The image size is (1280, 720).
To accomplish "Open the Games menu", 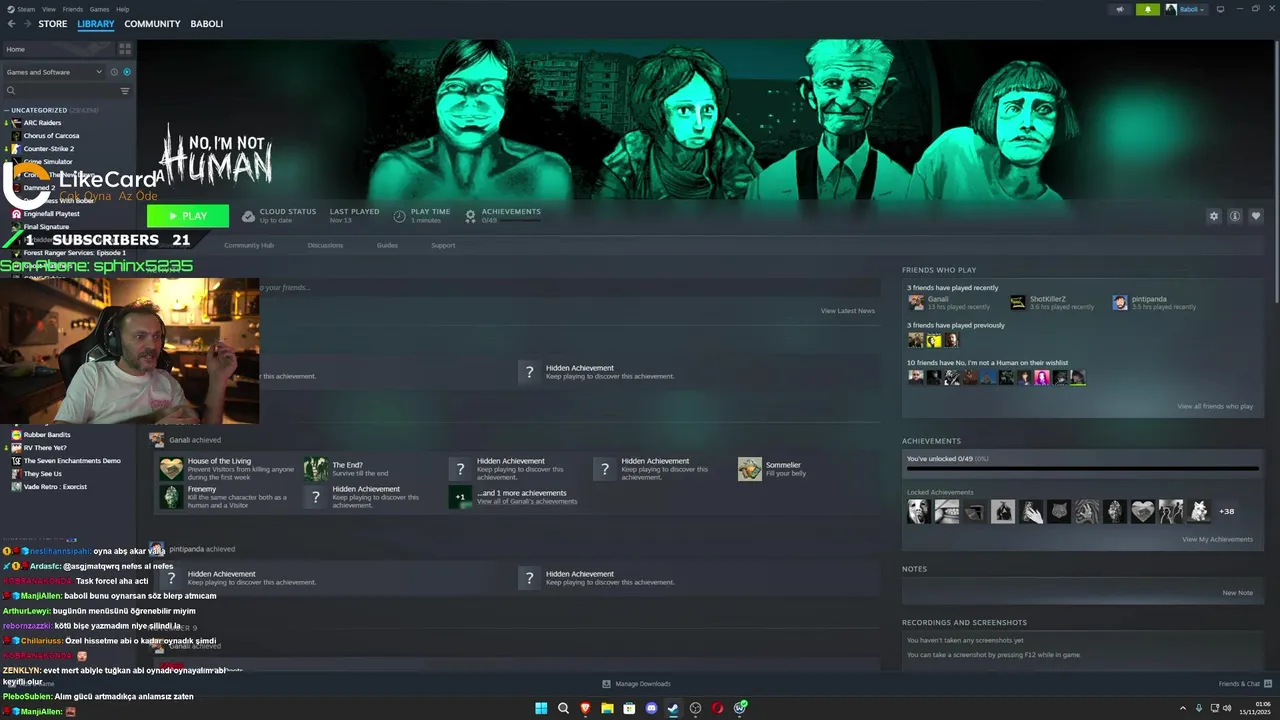I will pos(100,9).
